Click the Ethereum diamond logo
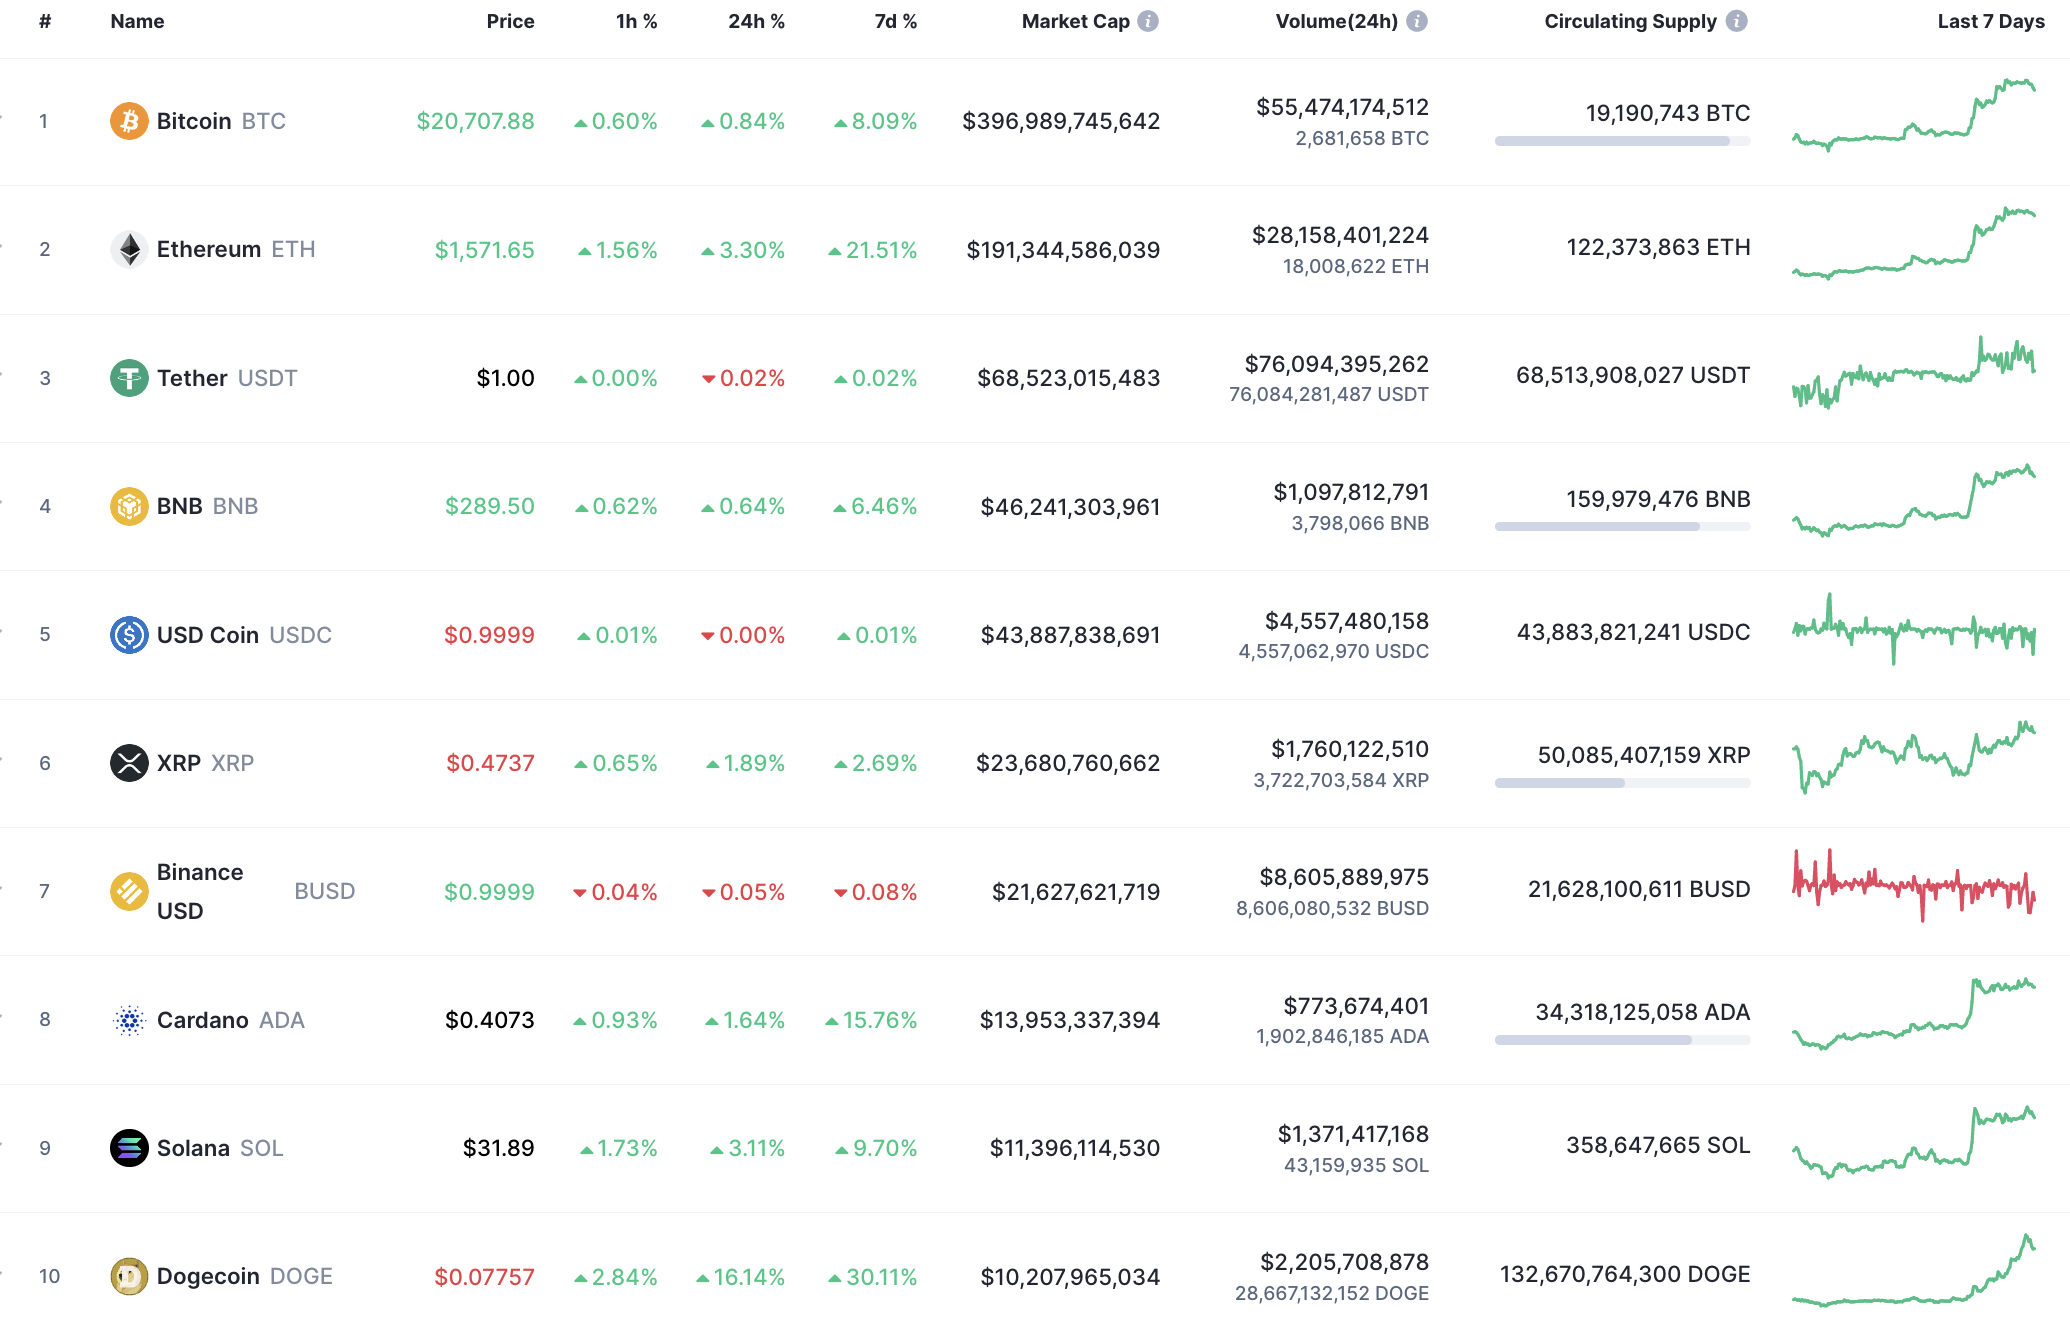 pos(128,249)
